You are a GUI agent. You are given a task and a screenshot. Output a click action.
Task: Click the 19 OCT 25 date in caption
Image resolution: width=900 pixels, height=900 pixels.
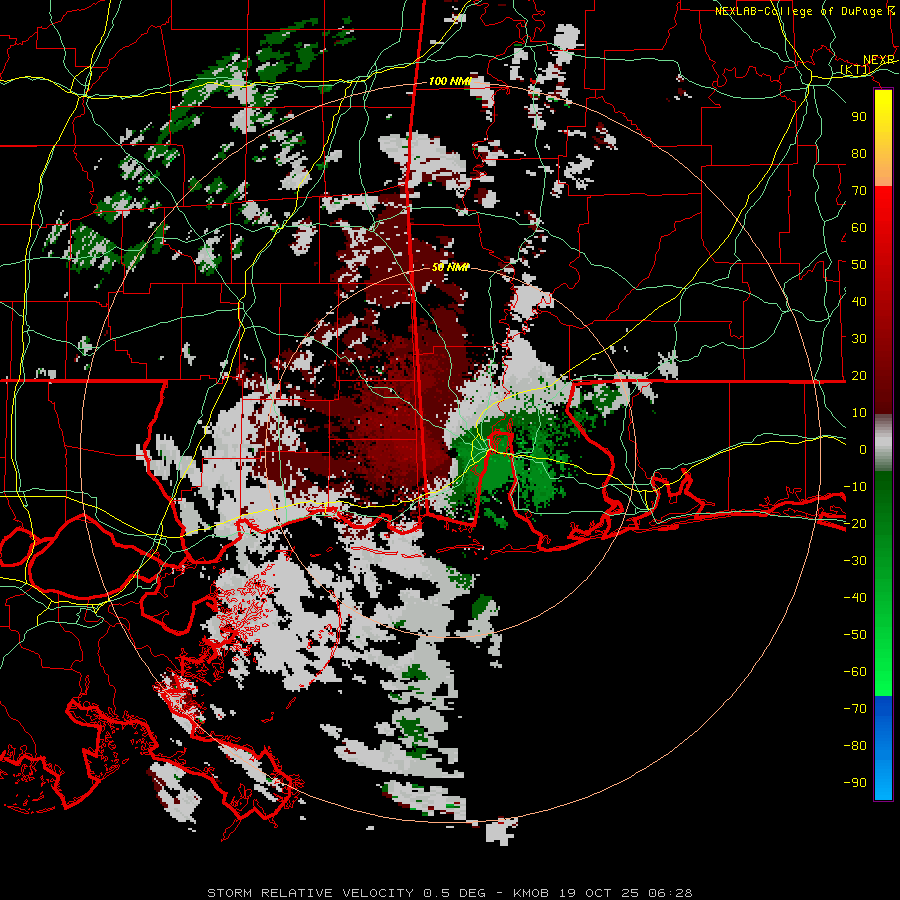click(599, 893)
